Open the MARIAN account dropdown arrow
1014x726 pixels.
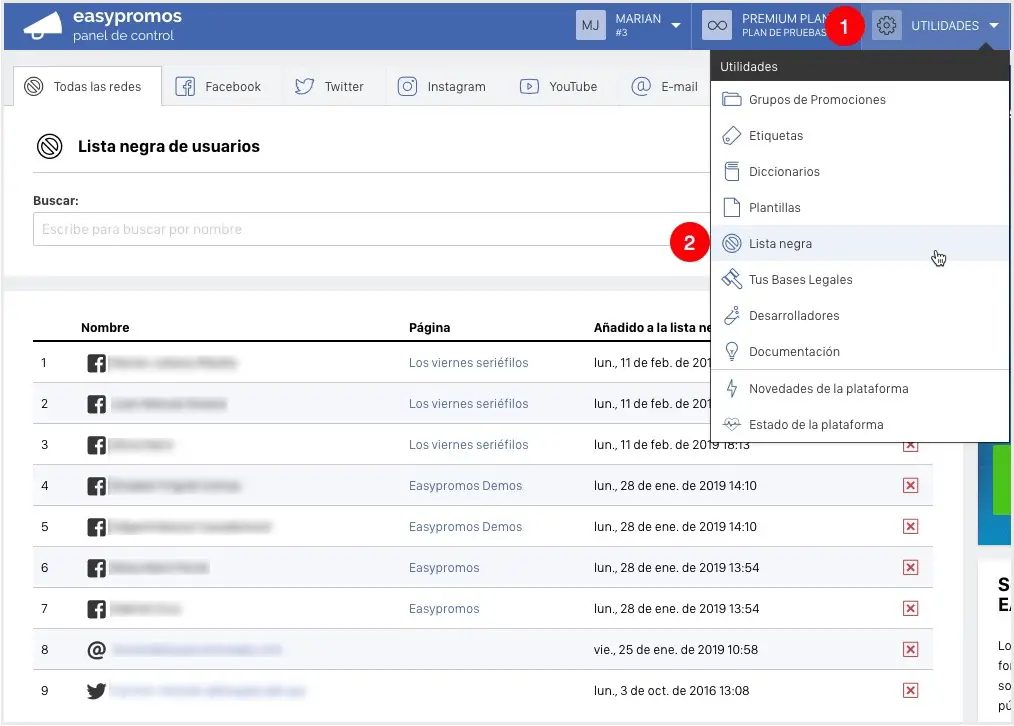676,26
